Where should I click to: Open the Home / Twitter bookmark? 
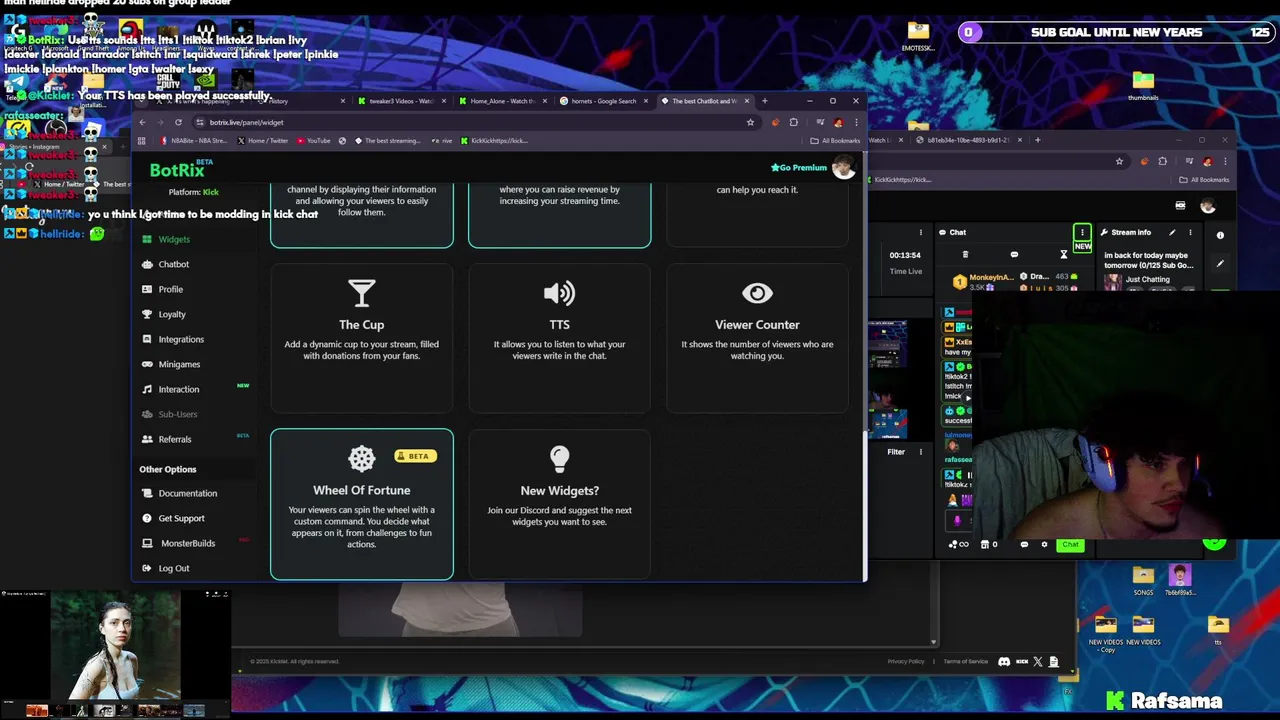tap(264, 141)
